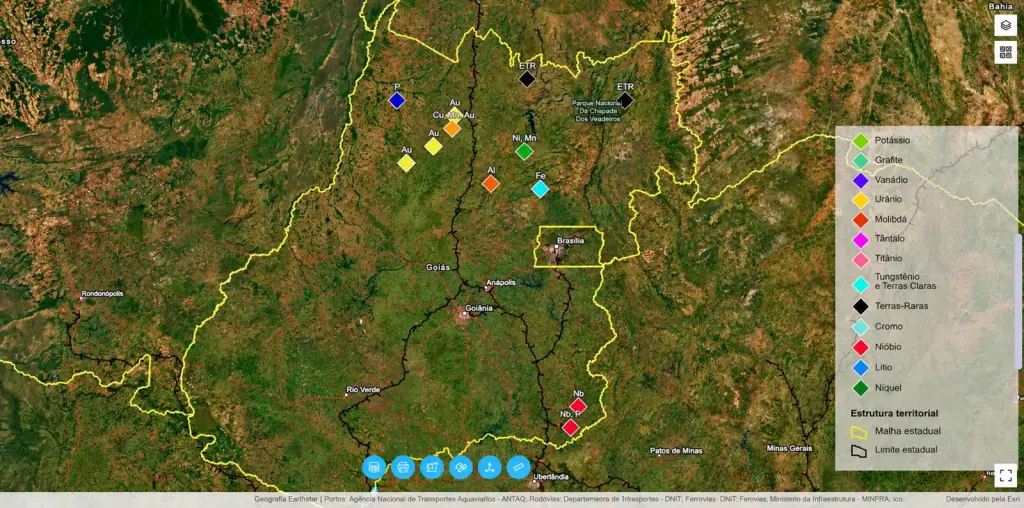Open the basemap gallery grid button
This screenshot has height=508, width=1024.
1006,52
